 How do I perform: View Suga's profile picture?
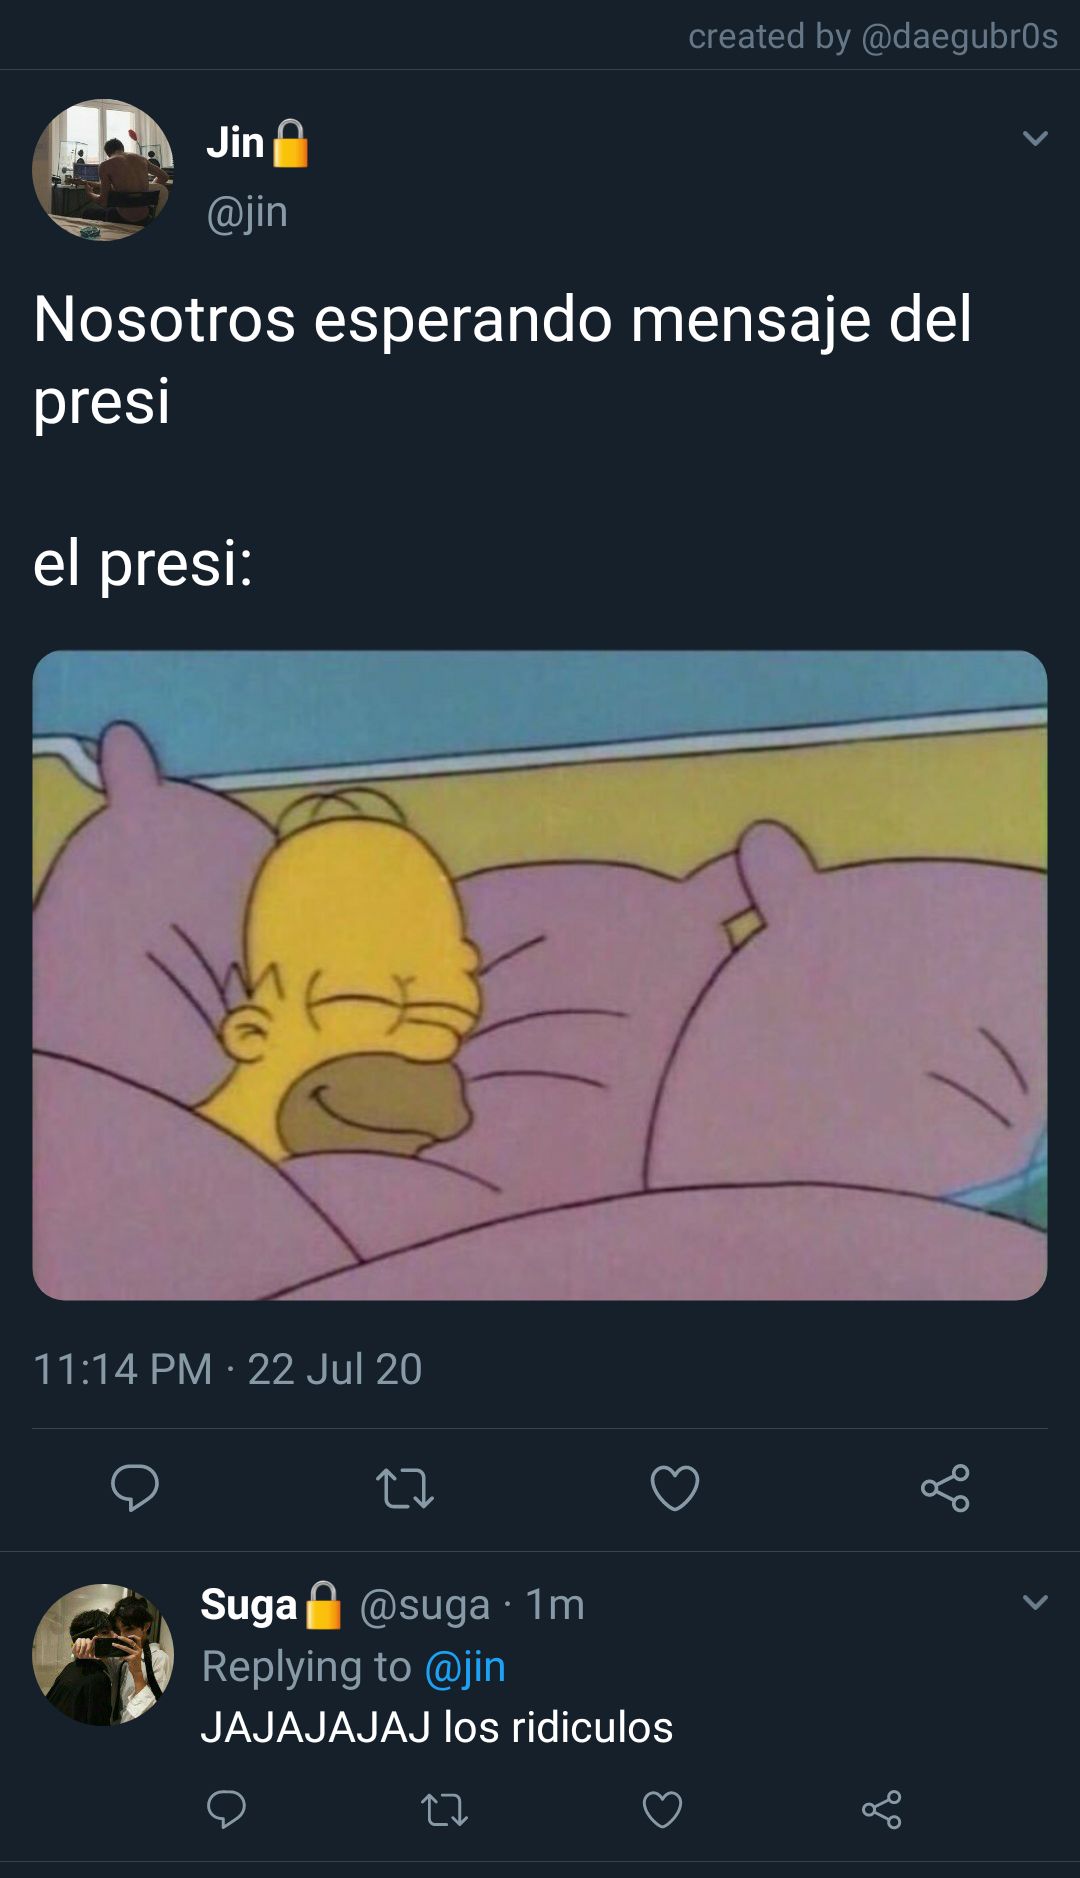click(103, 1655)
